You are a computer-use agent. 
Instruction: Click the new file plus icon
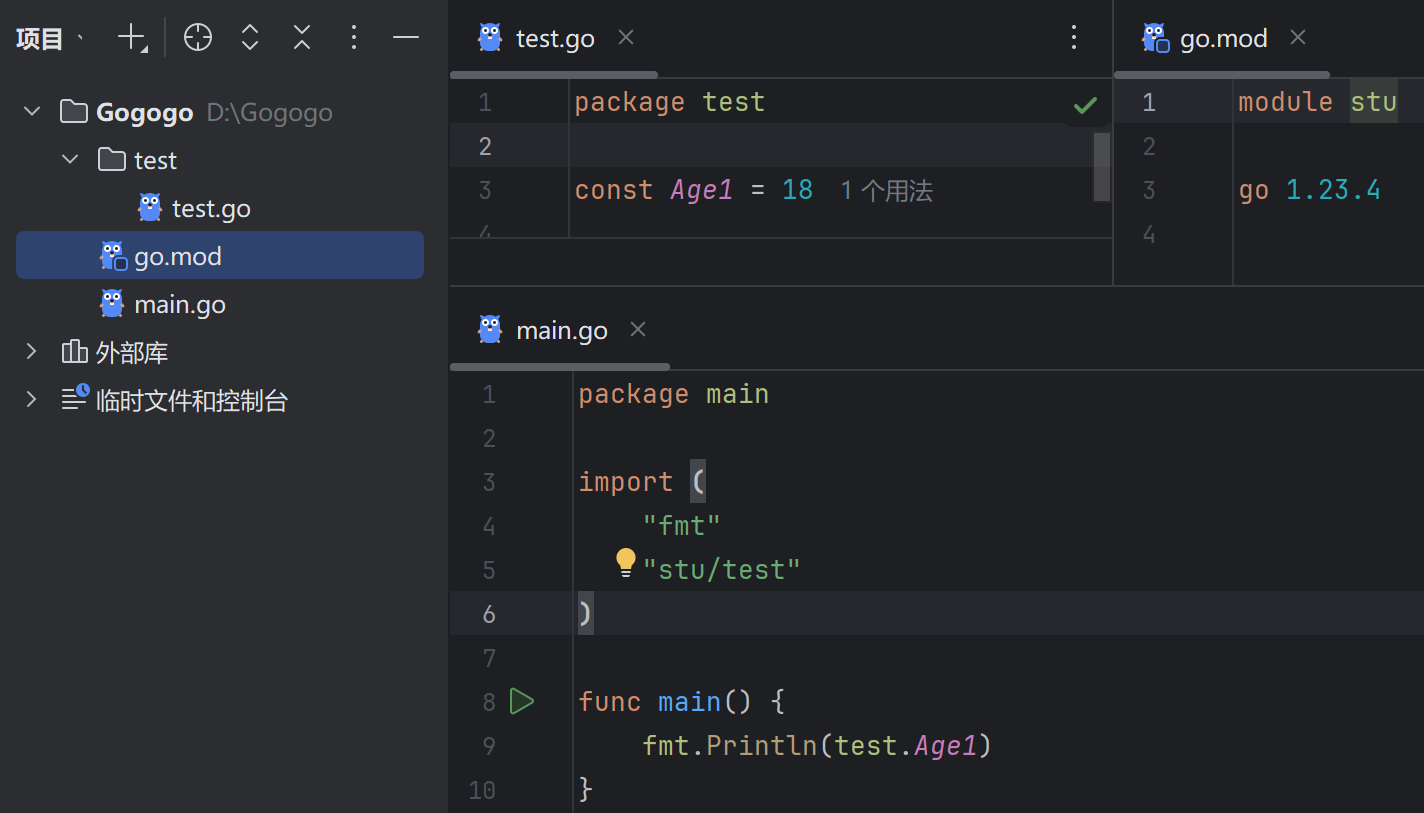[131, 38]
